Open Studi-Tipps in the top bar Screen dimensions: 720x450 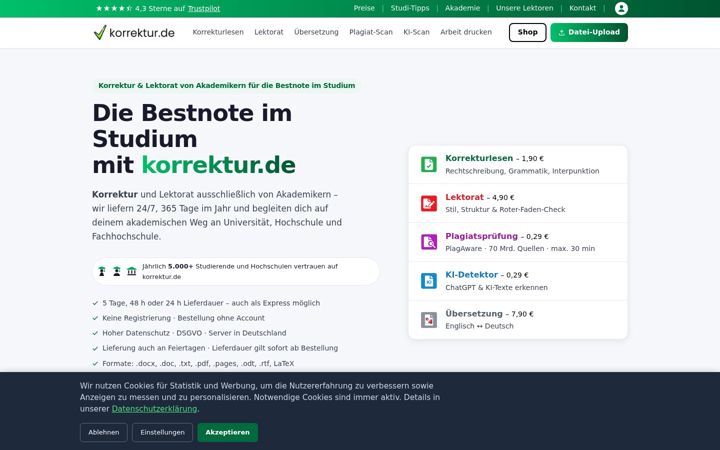(x=410, y=8)
